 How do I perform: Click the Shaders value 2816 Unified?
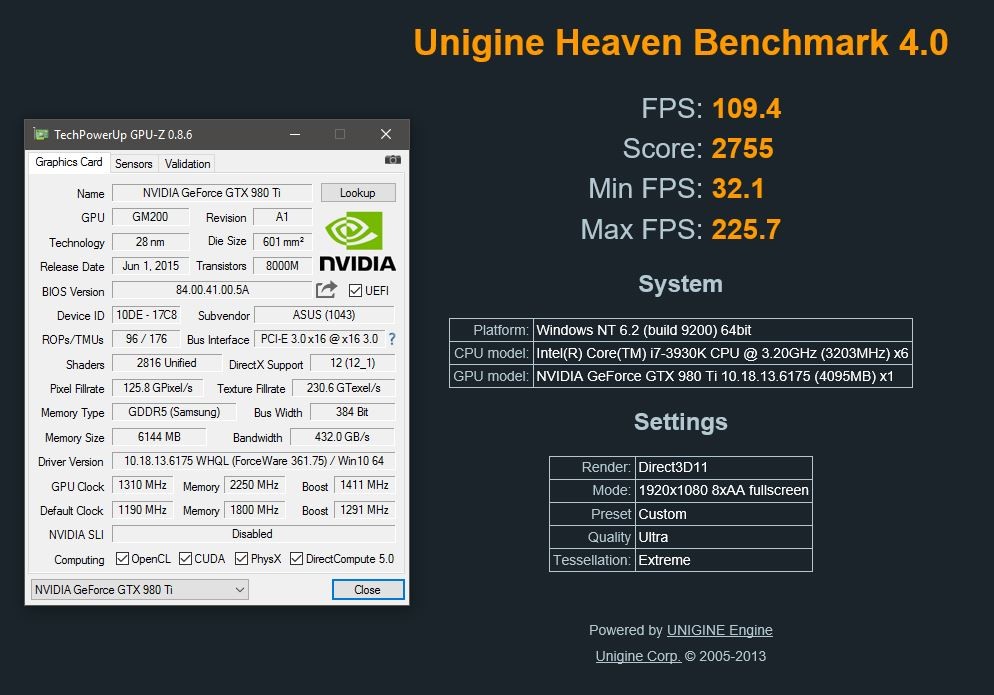click(x=167, y=363)
